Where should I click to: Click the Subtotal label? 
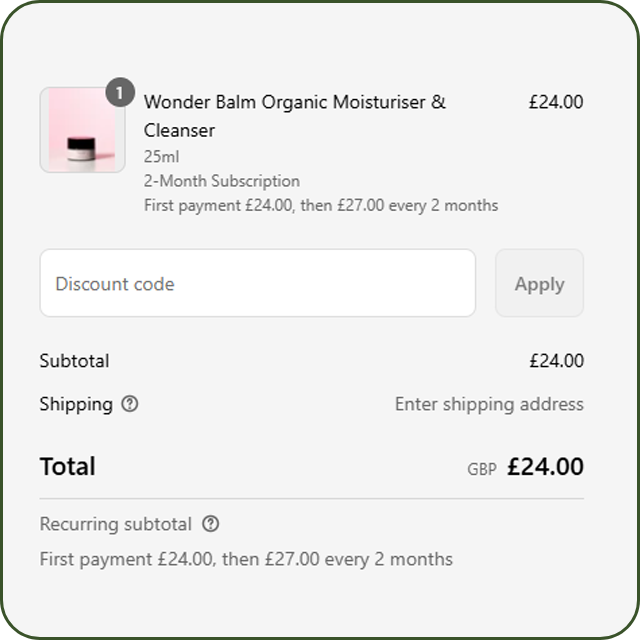74,361
